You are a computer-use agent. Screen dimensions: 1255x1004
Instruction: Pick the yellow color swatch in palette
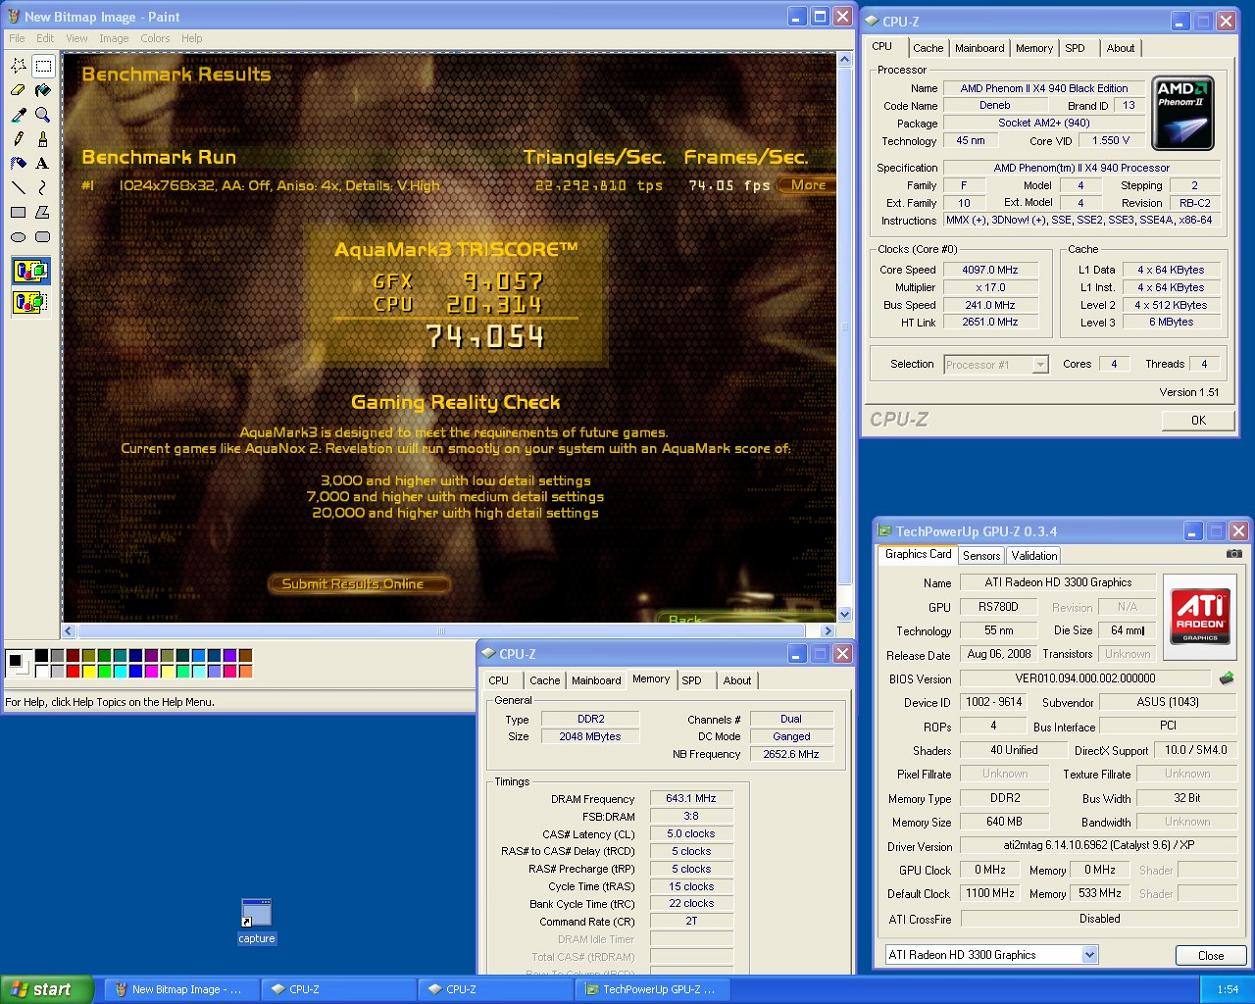(x=89, y=672)
